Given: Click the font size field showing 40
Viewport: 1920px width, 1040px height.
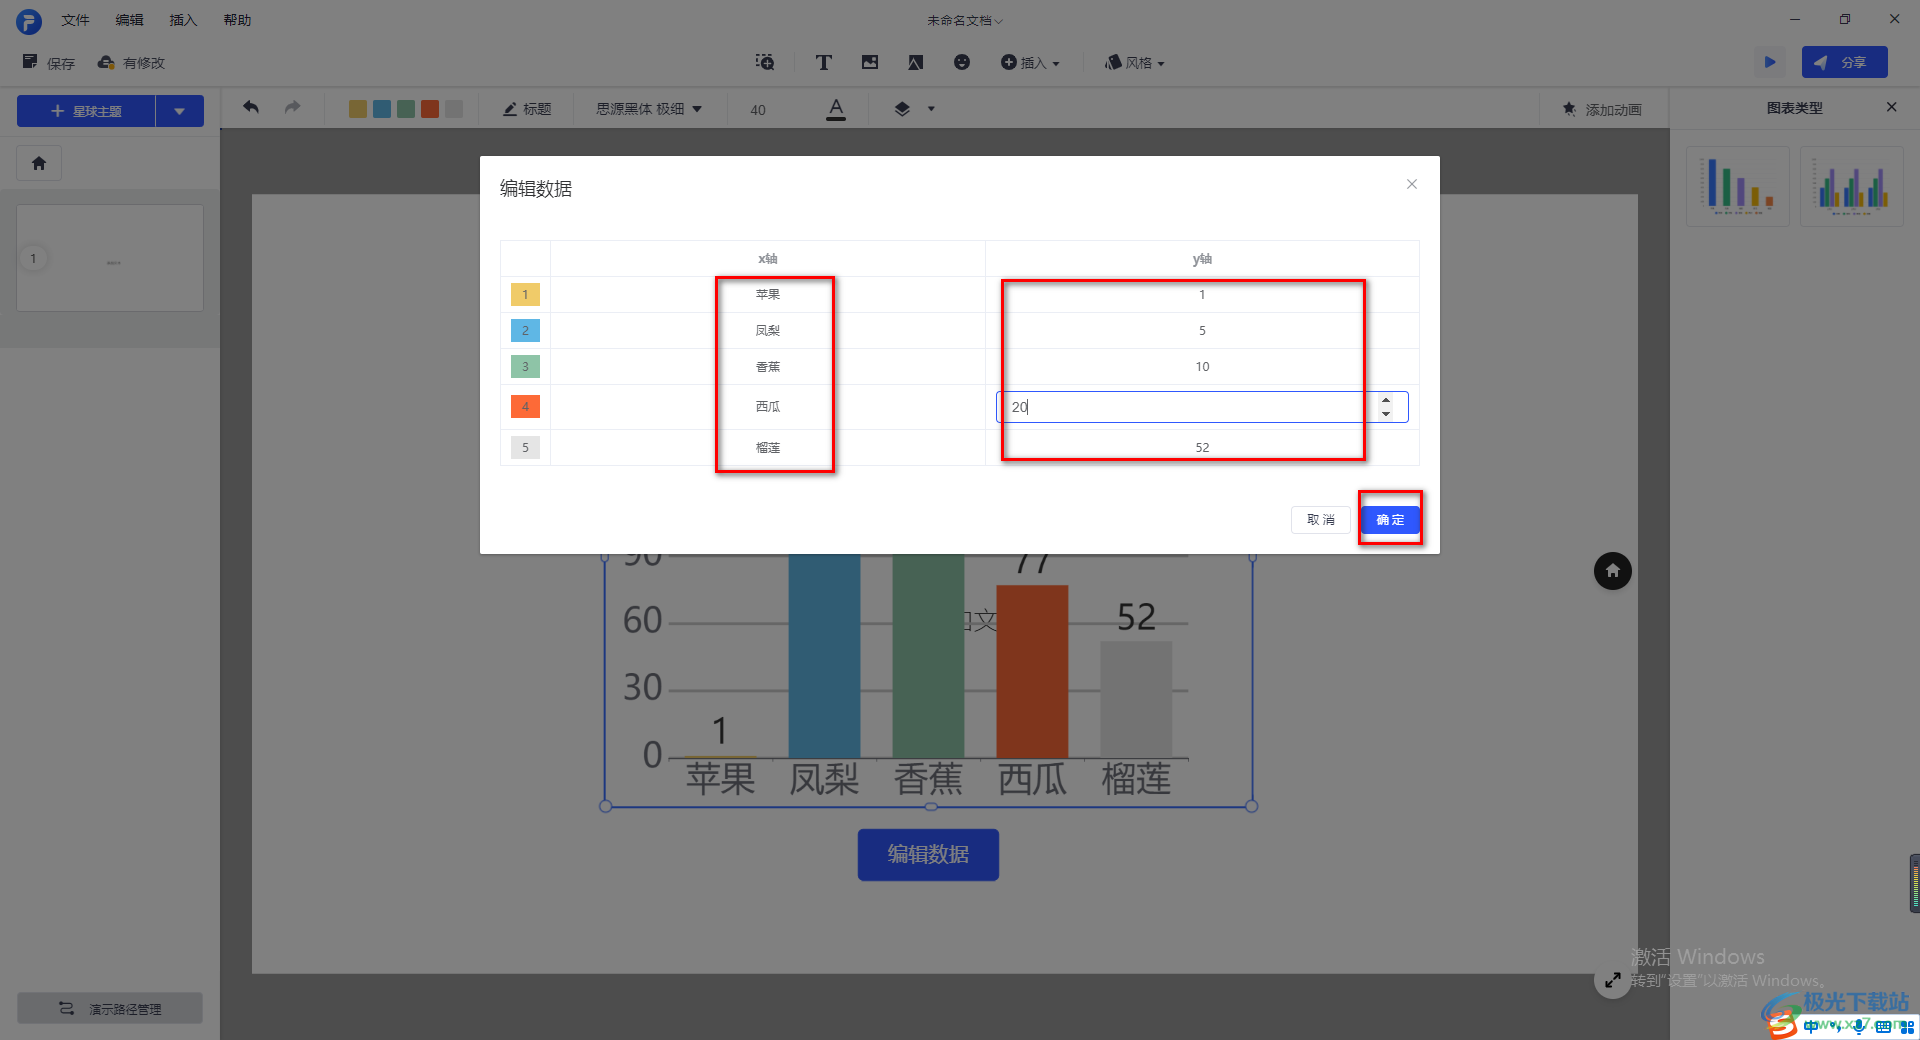Looking at the screenshot, I should coord(758,109).
